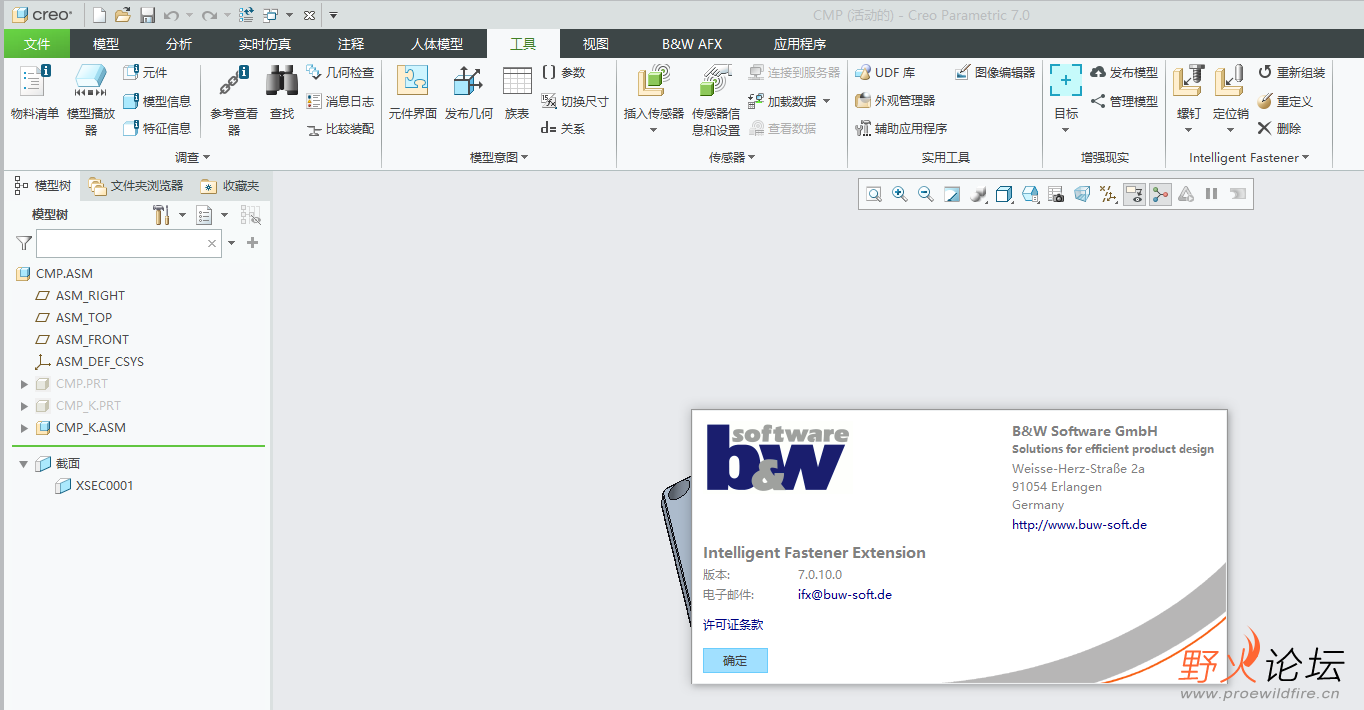
Task: Run 几何检查 geometry check
Action: [340, 72]
